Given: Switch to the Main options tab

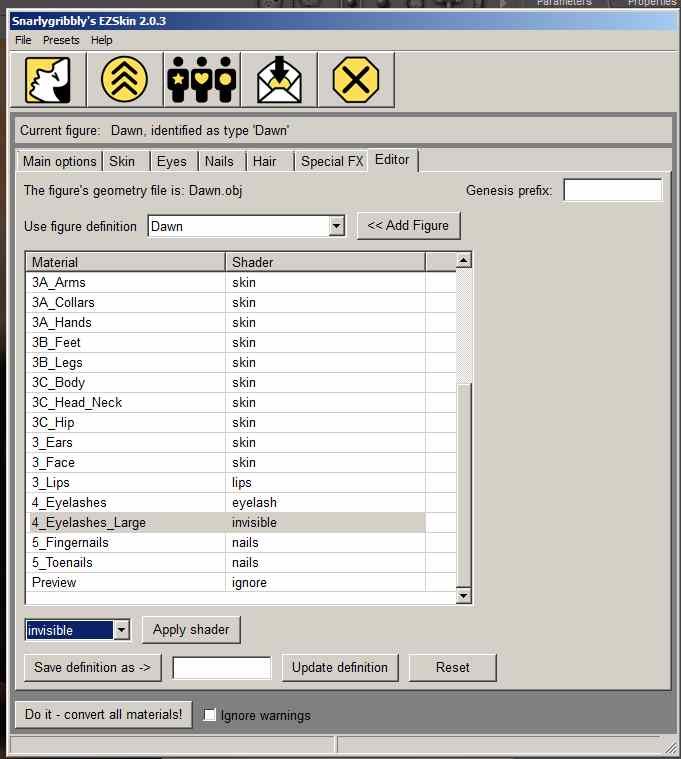Looking at the screenshot, I should [x=60, y=162].
